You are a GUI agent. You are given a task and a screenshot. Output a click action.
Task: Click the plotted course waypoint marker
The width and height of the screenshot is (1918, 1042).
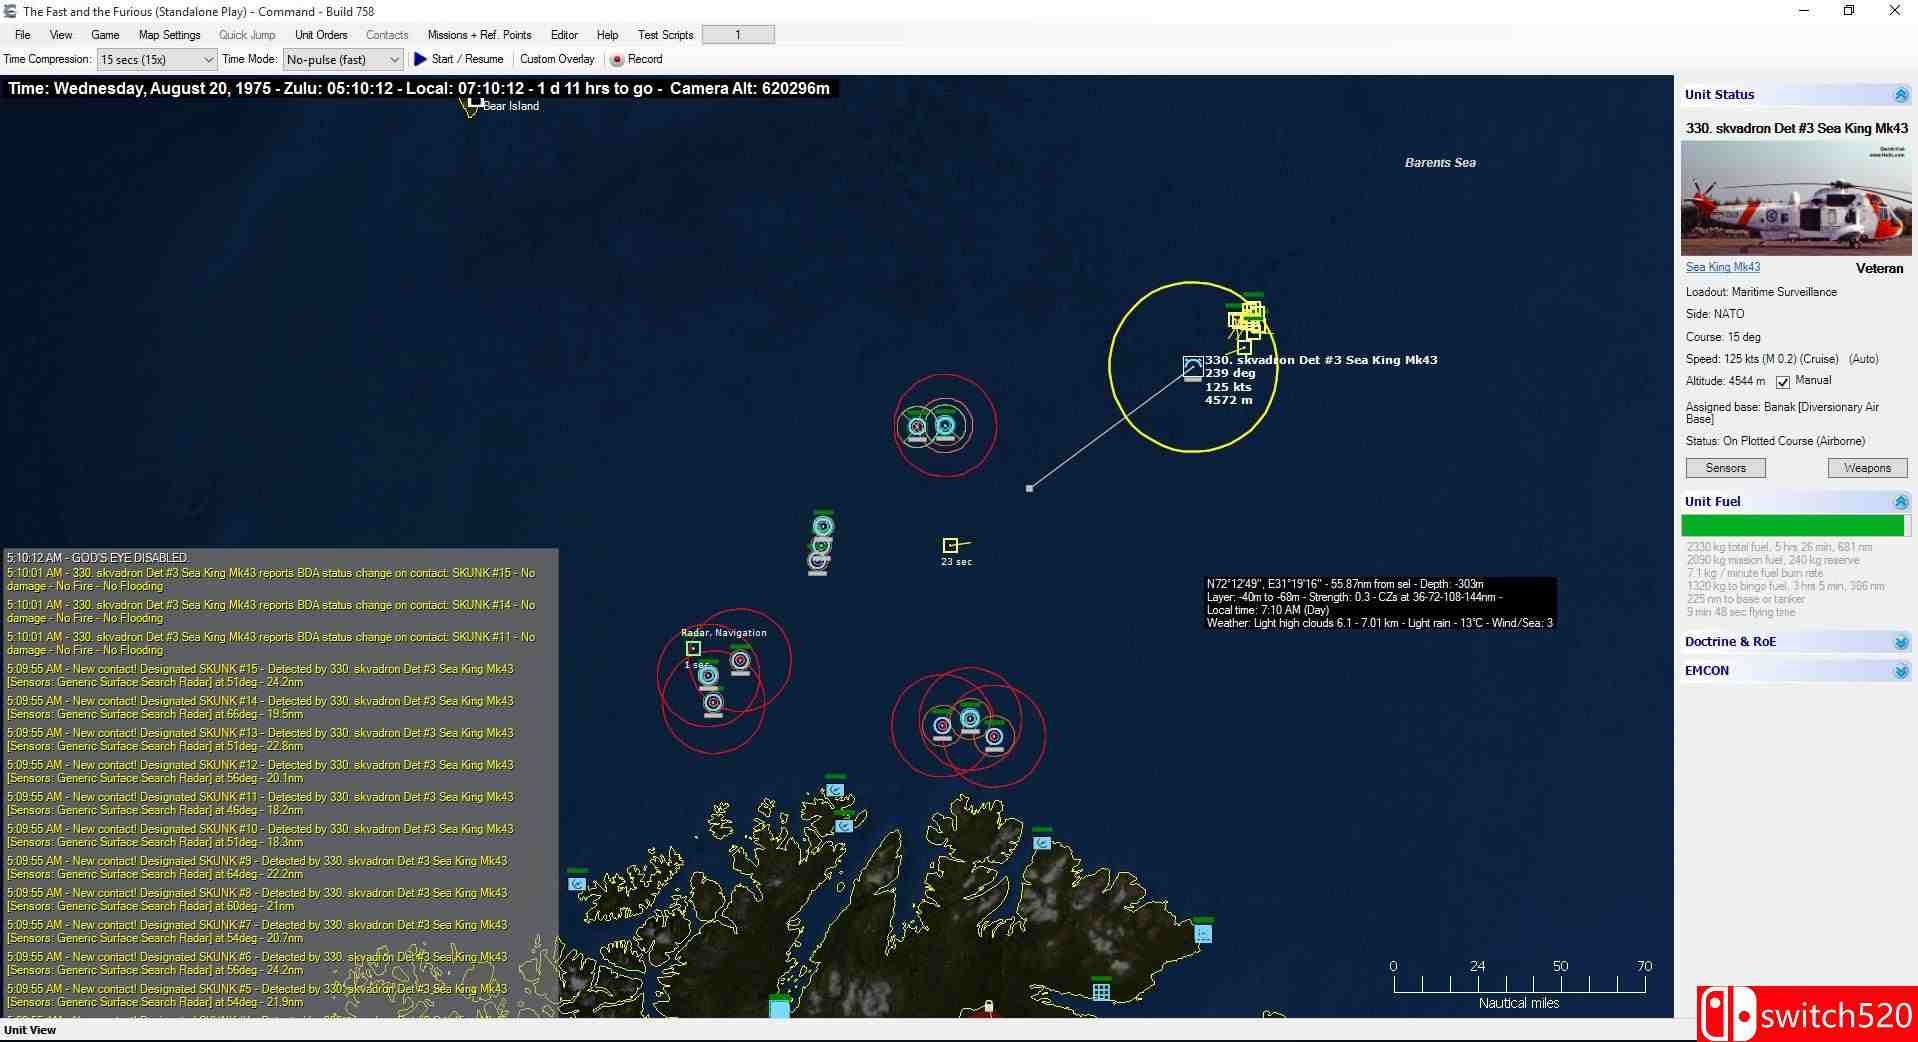pos(1029,488)
